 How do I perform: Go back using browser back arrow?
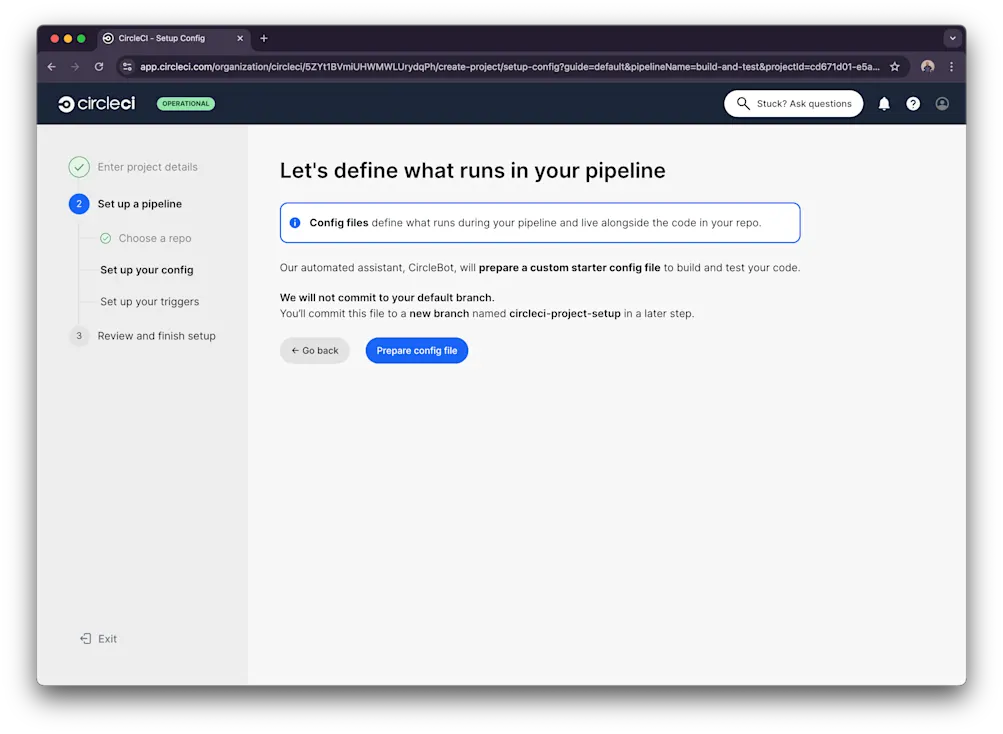[x=52, y=67]
